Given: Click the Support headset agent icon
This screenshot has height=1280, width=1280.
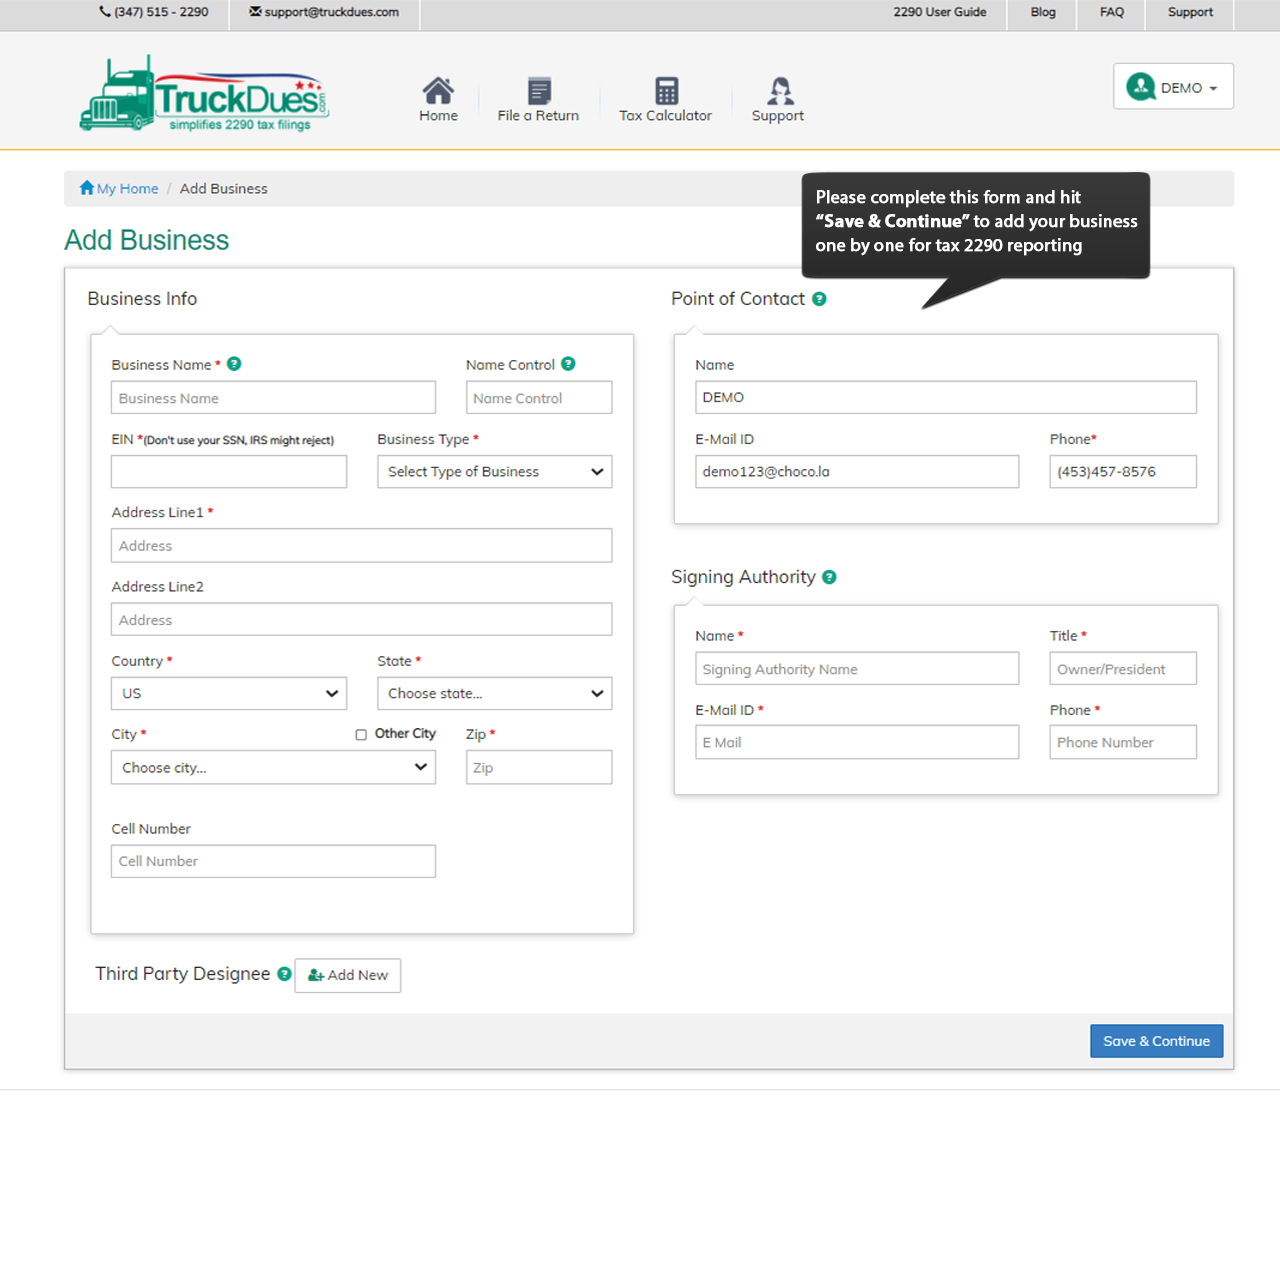Looking at the screenshot, I should (x=780, y=90).
